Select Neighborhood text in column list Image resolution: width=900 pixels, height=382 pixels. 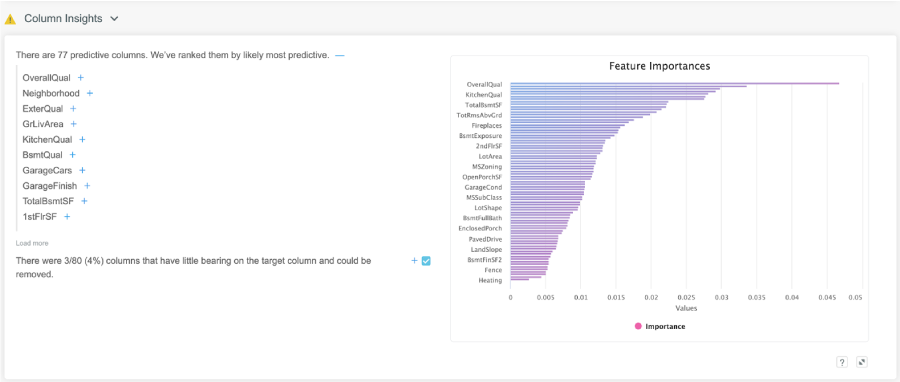51,93
